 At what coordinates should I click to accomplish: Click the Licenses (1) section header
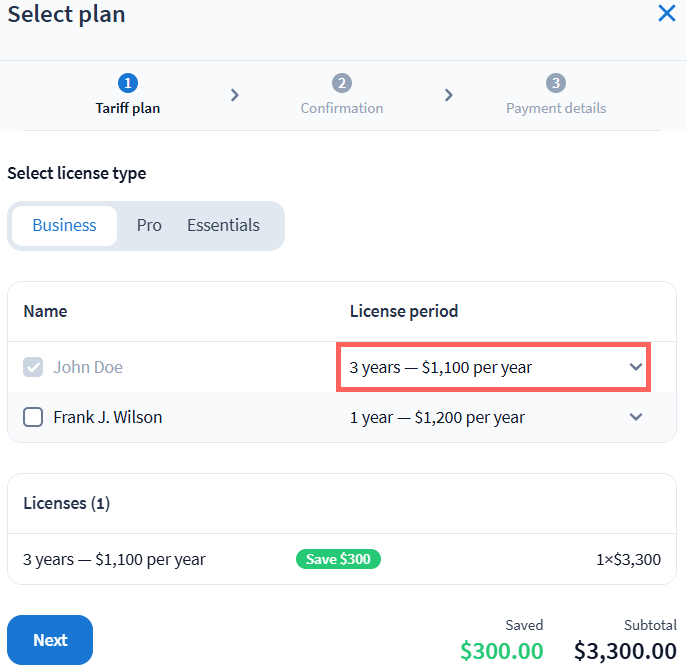click(x=67, y=503)
